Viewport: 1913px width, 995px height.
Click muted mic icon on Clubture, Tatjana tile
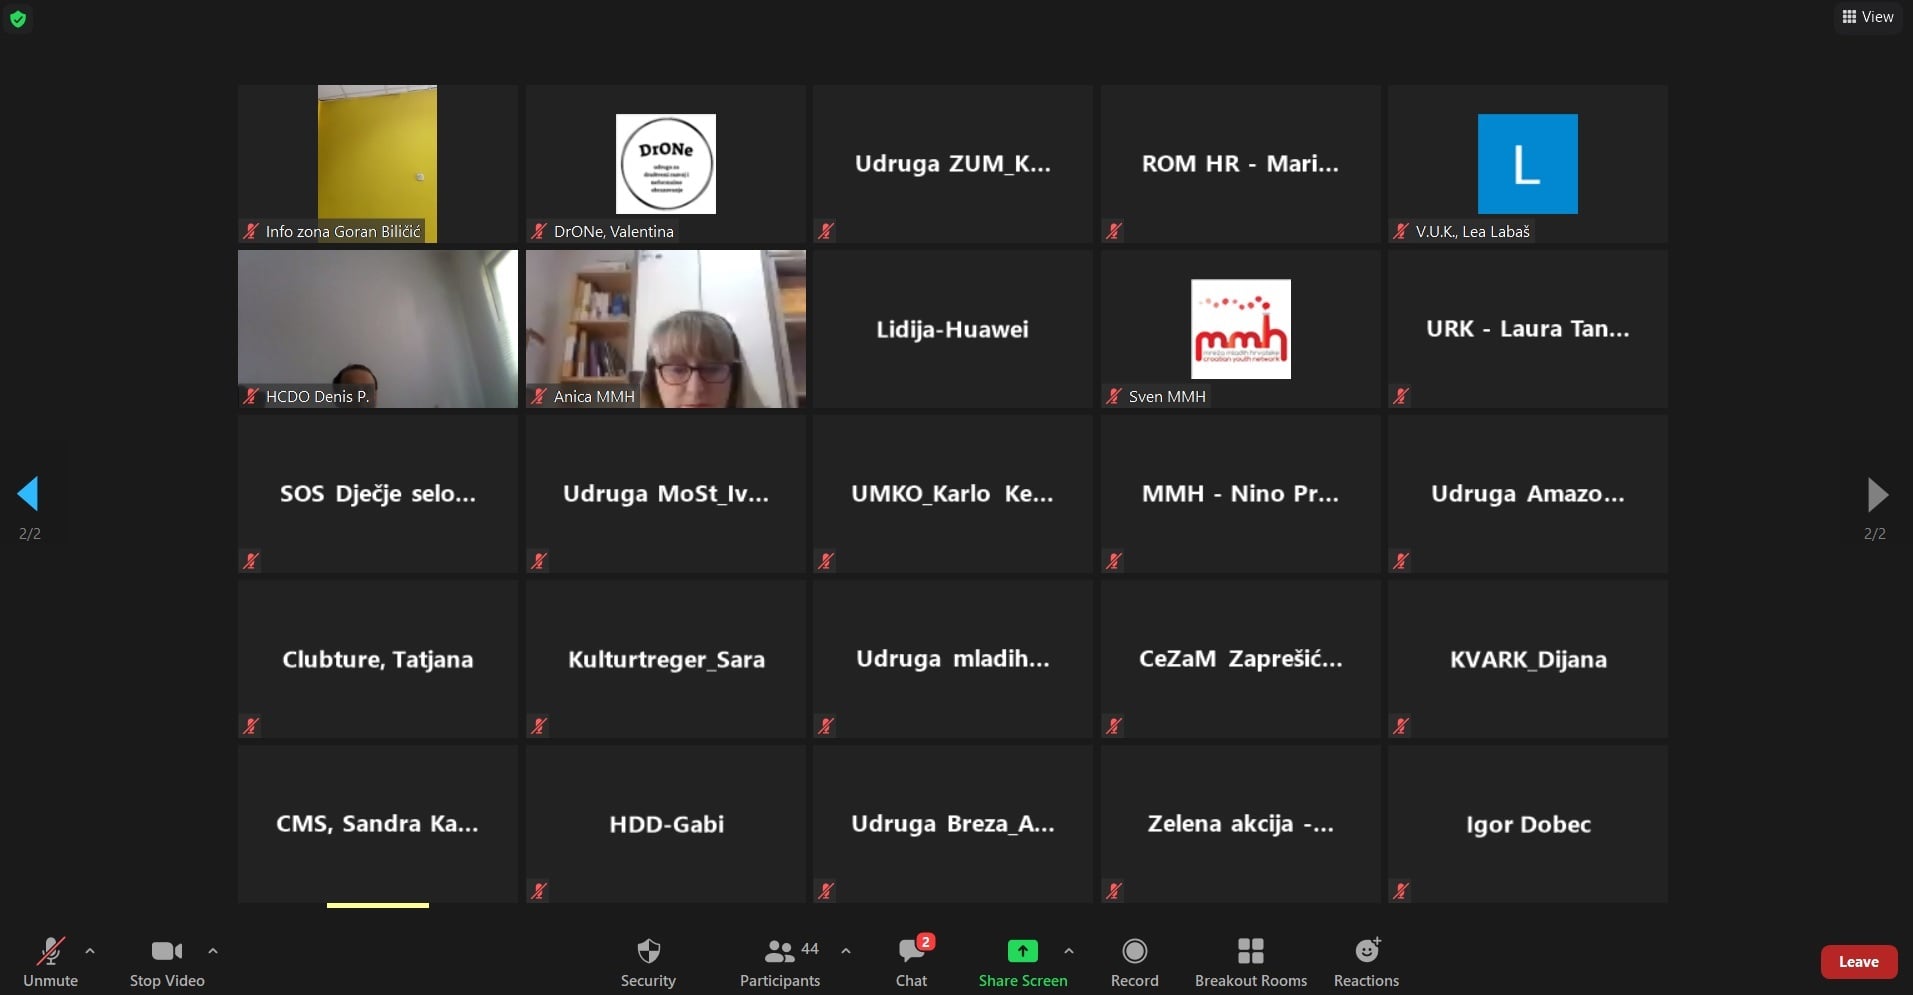[251, 726]
